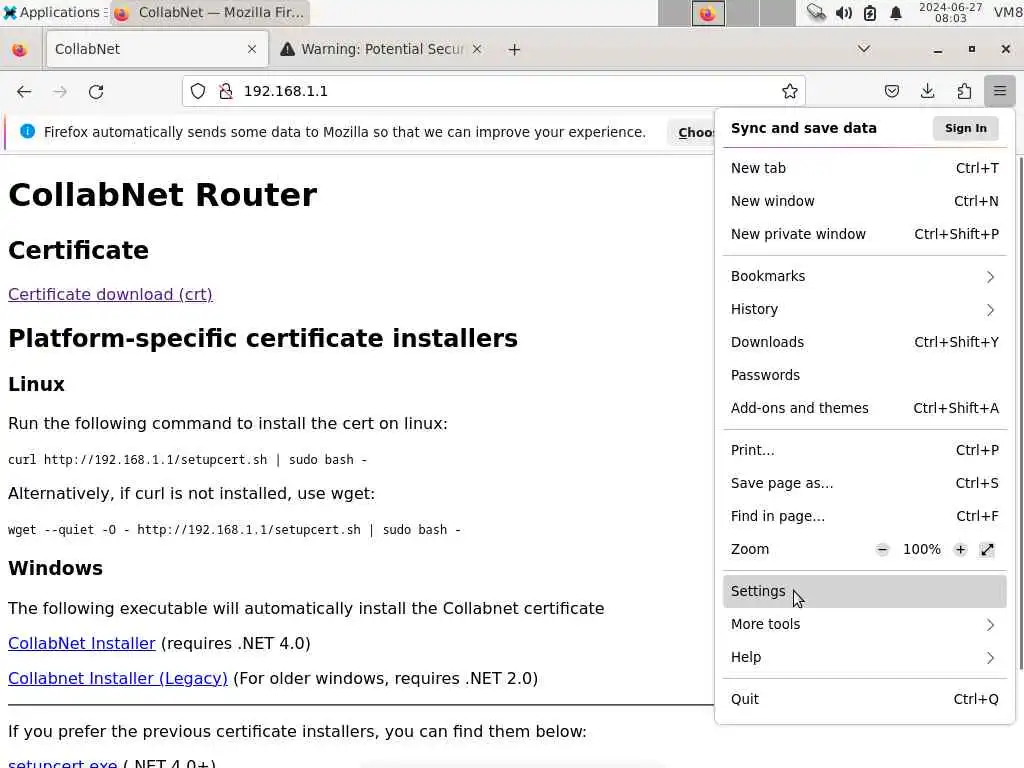This screenshot has height=768, width=1024.
Task: Click the network icon in system tray
Action: (x=816, y=13)
